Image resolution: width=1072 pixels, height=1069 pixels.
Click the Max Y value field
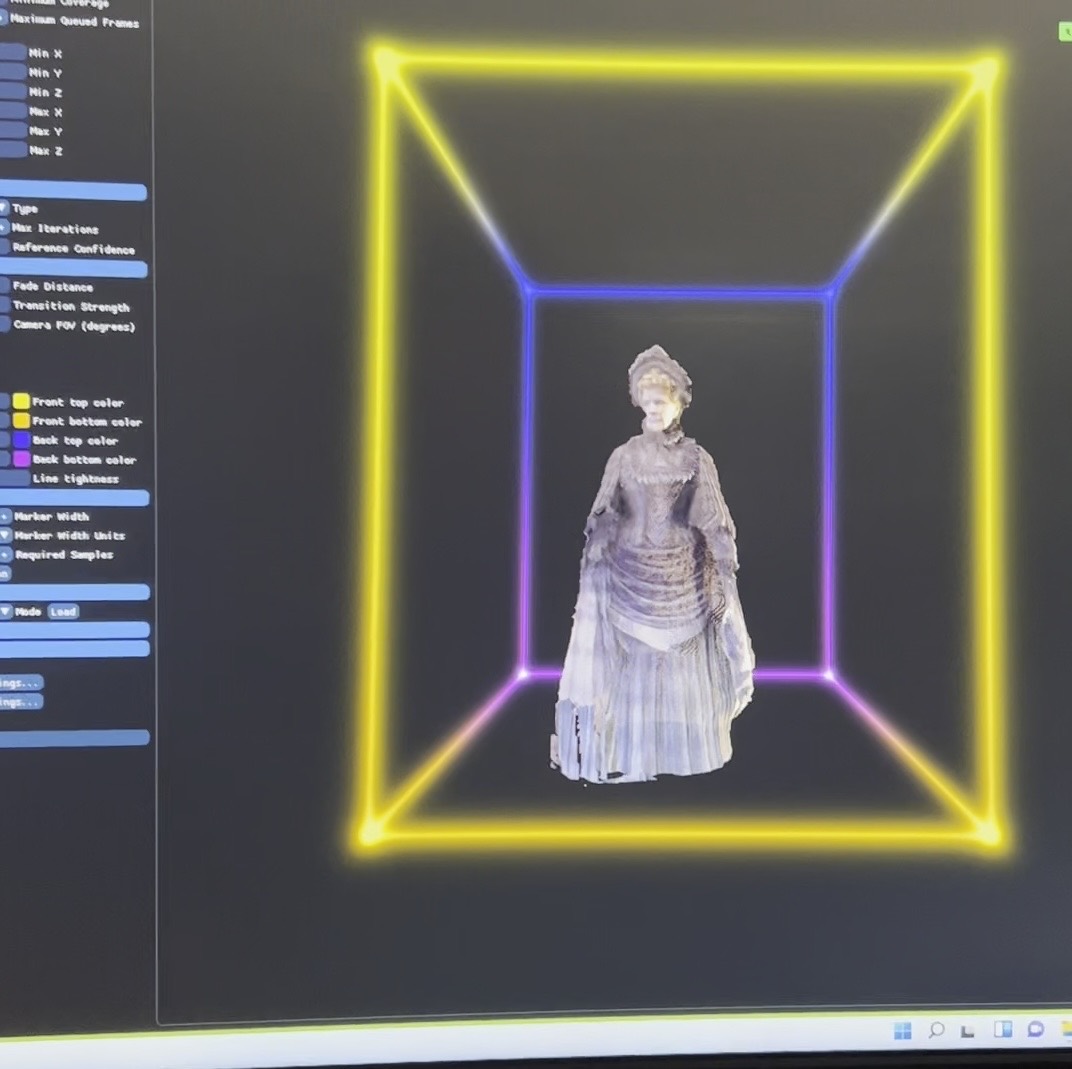tap(12, 130)
